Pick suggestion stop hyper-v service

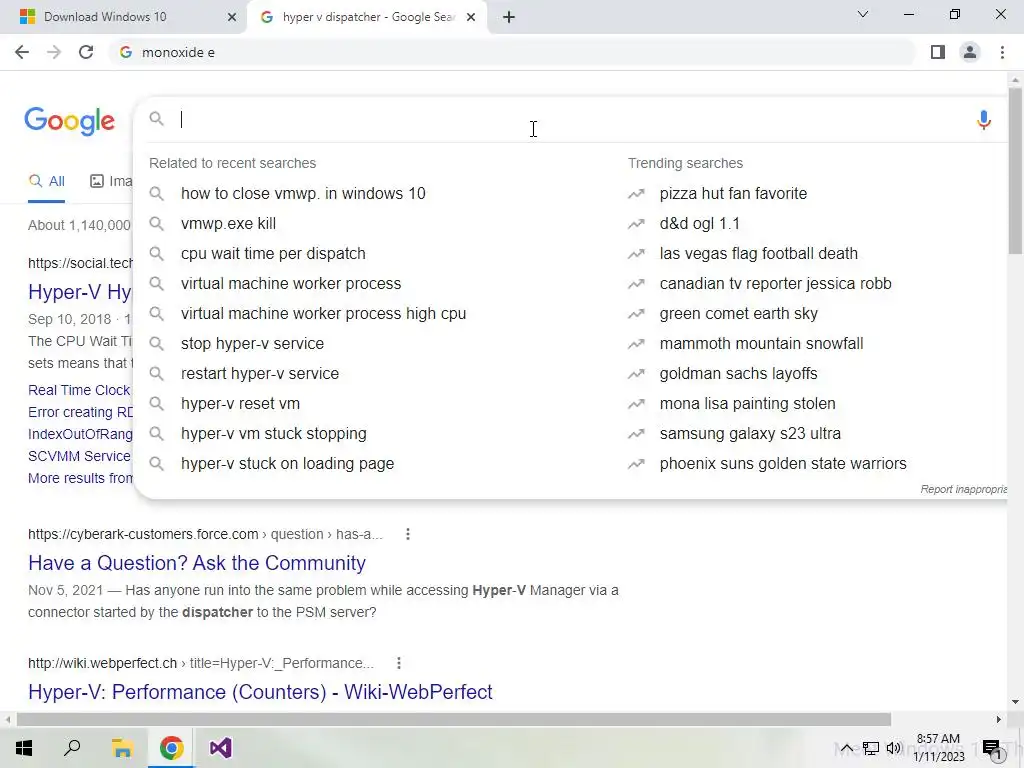pyautogui.click(x=252, y=344)
